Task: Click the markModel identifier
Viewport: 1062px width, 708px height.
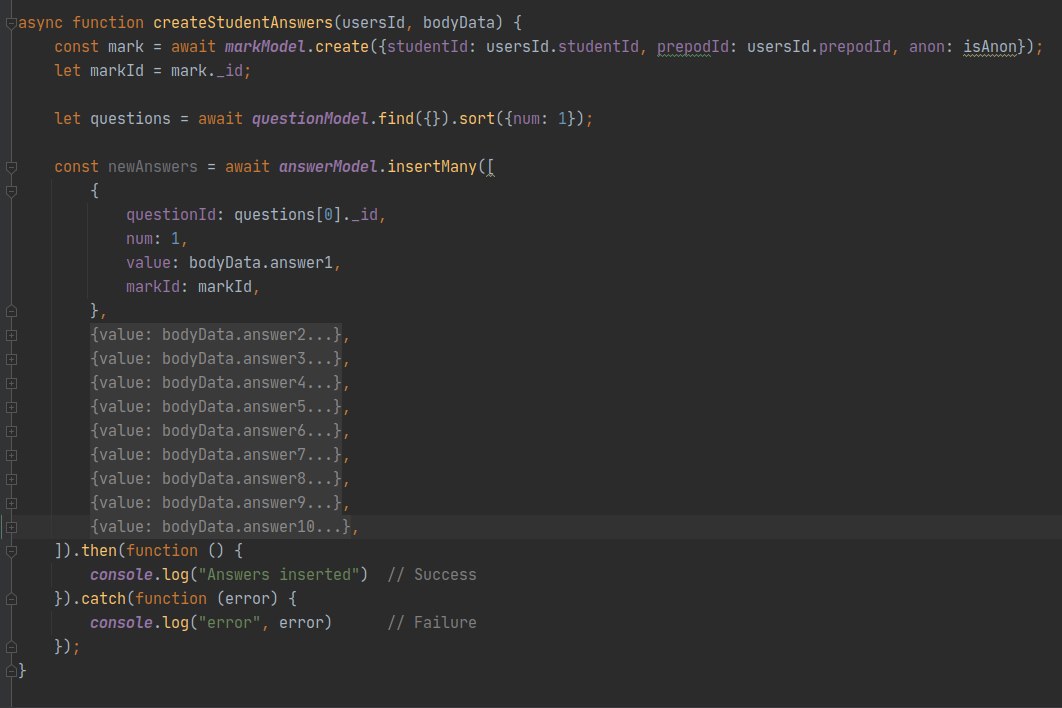Action: tap(265, 47)
